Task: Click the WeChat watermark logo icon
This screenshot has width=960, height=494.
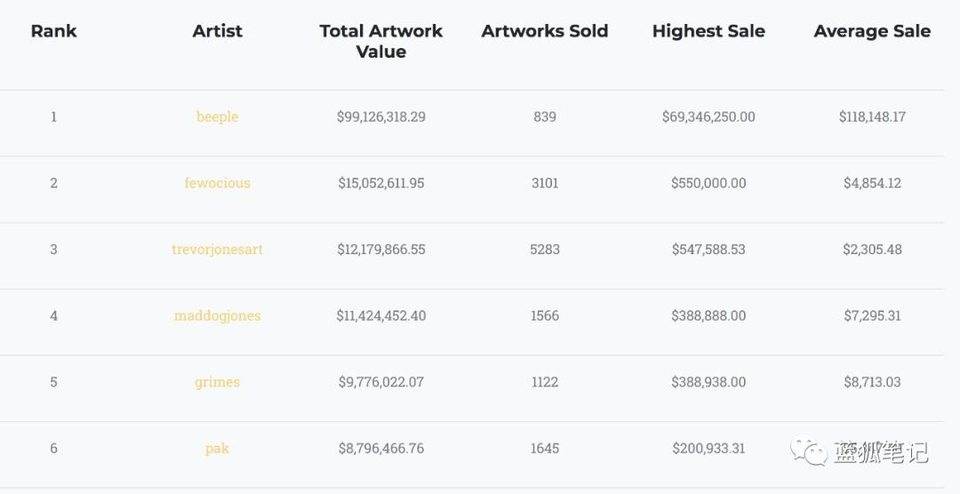Action: 810,453
